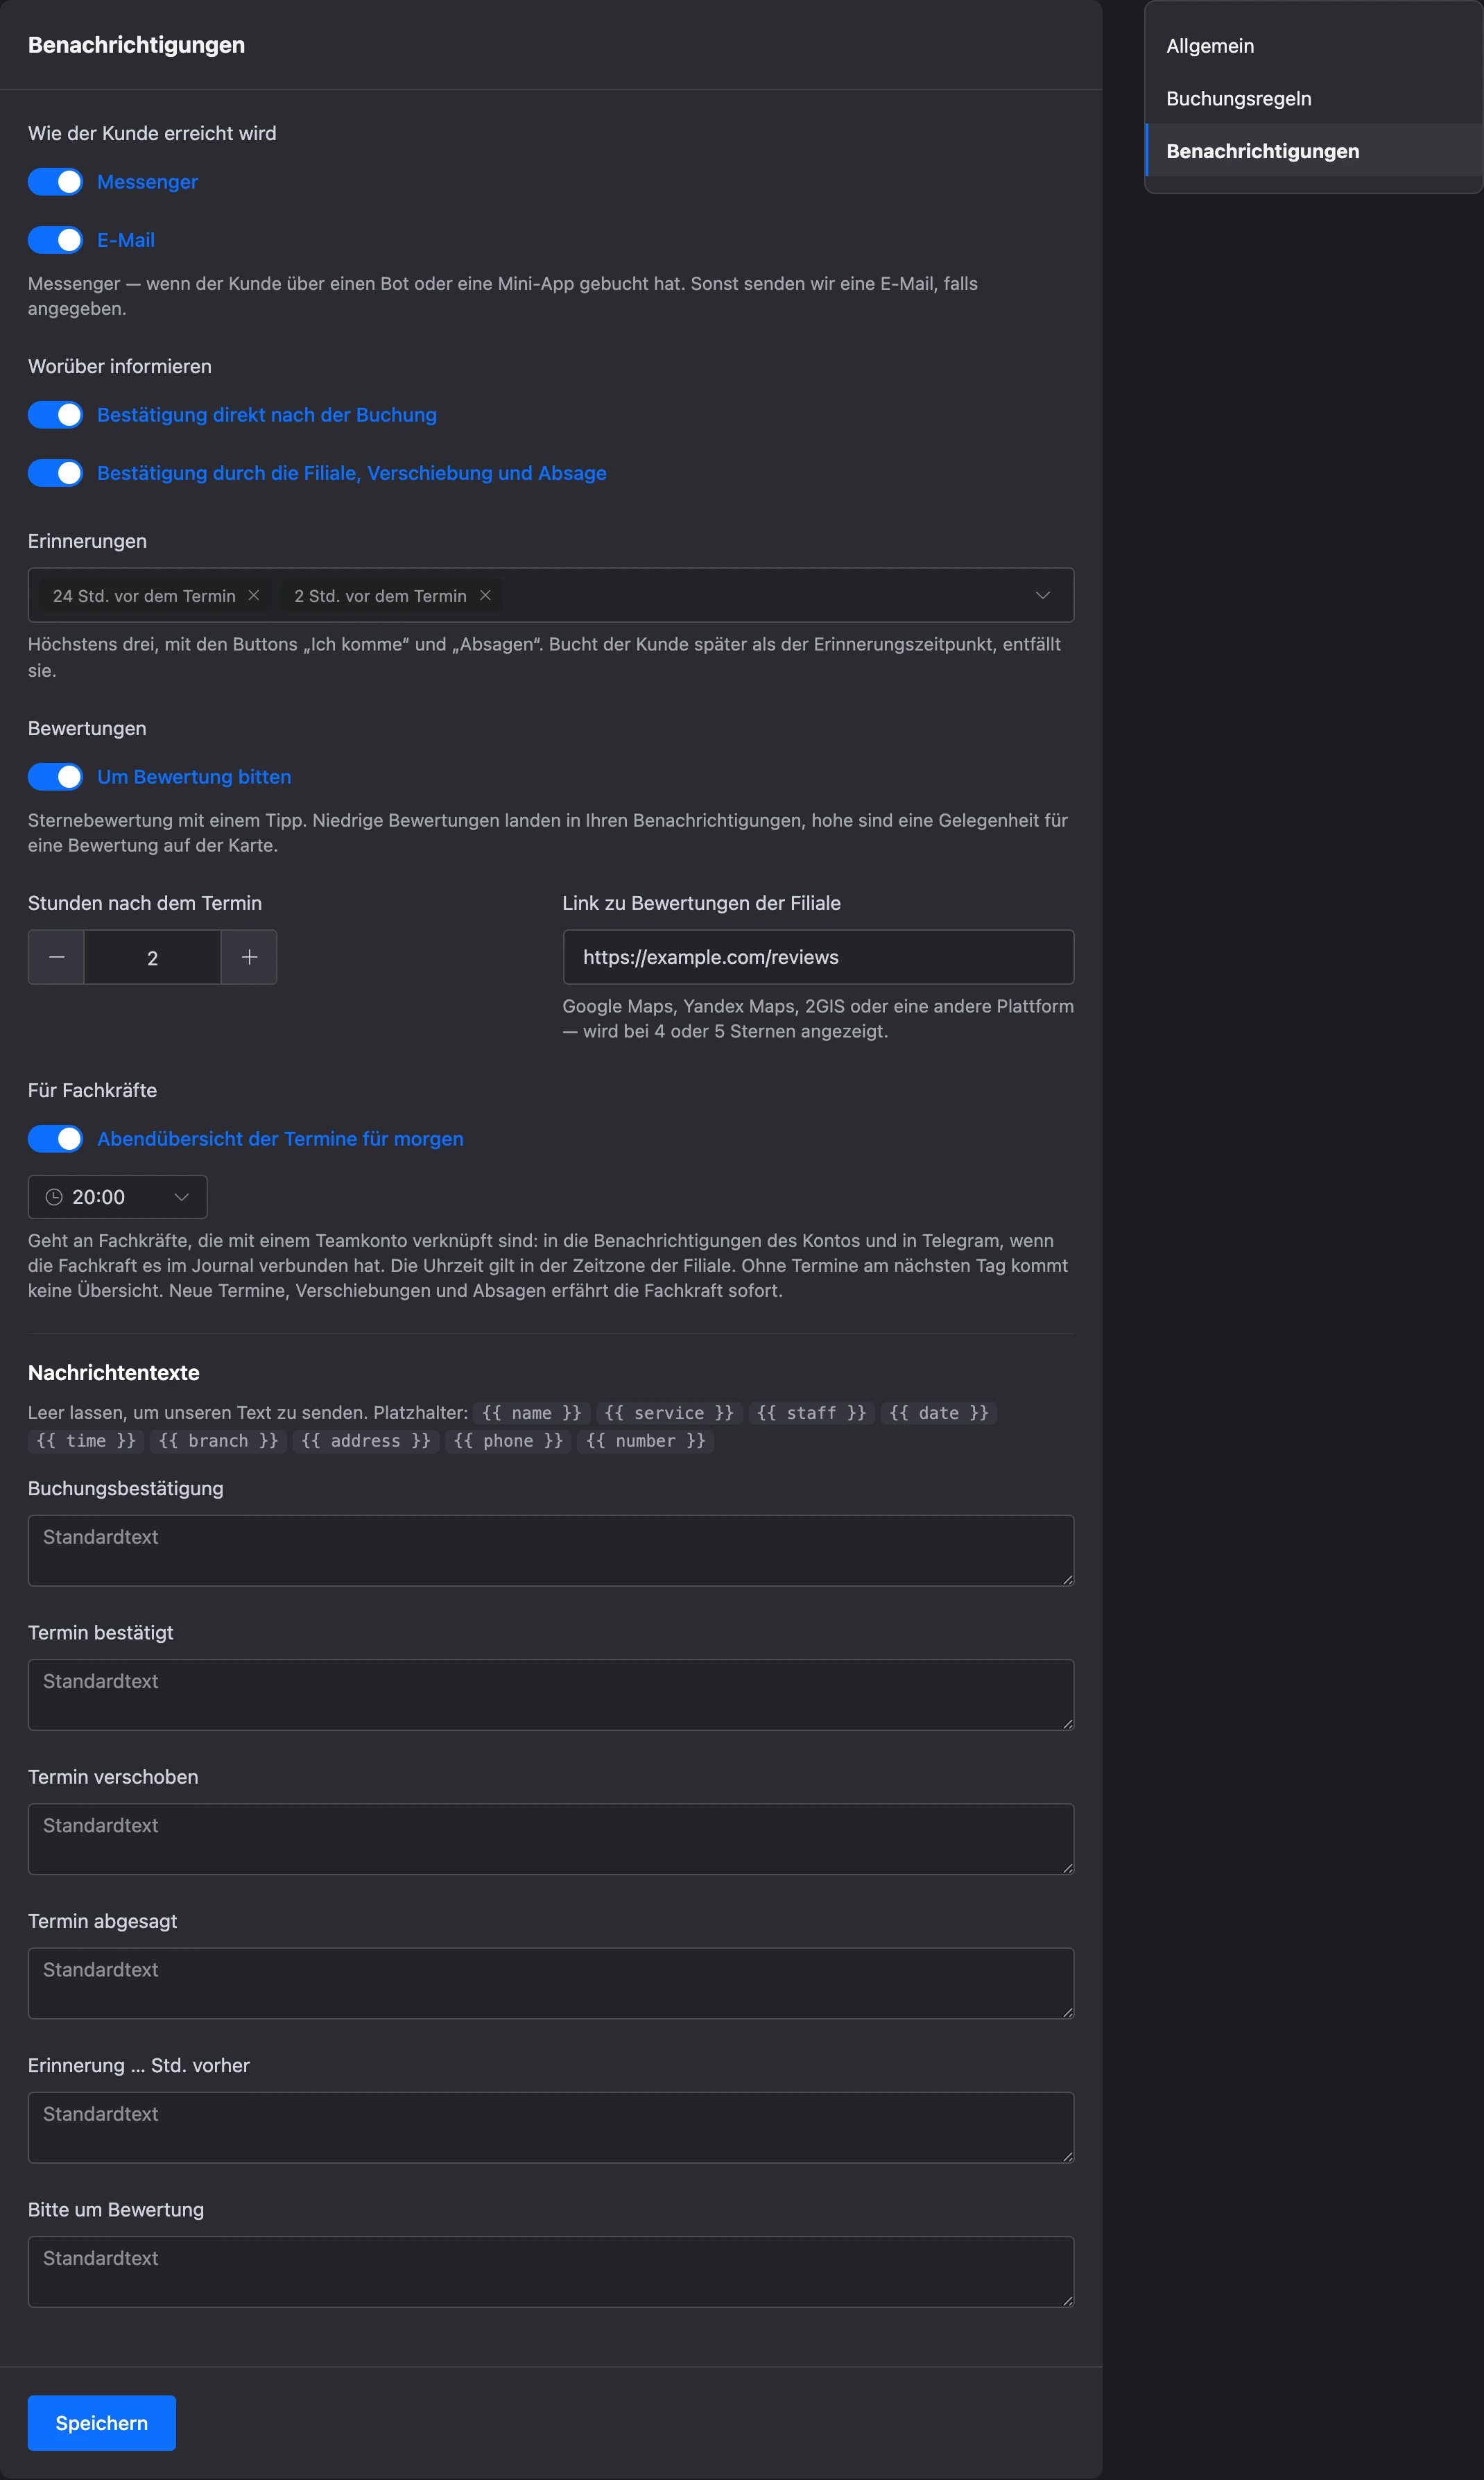Click the Termin abgesagt text area

551,1983
